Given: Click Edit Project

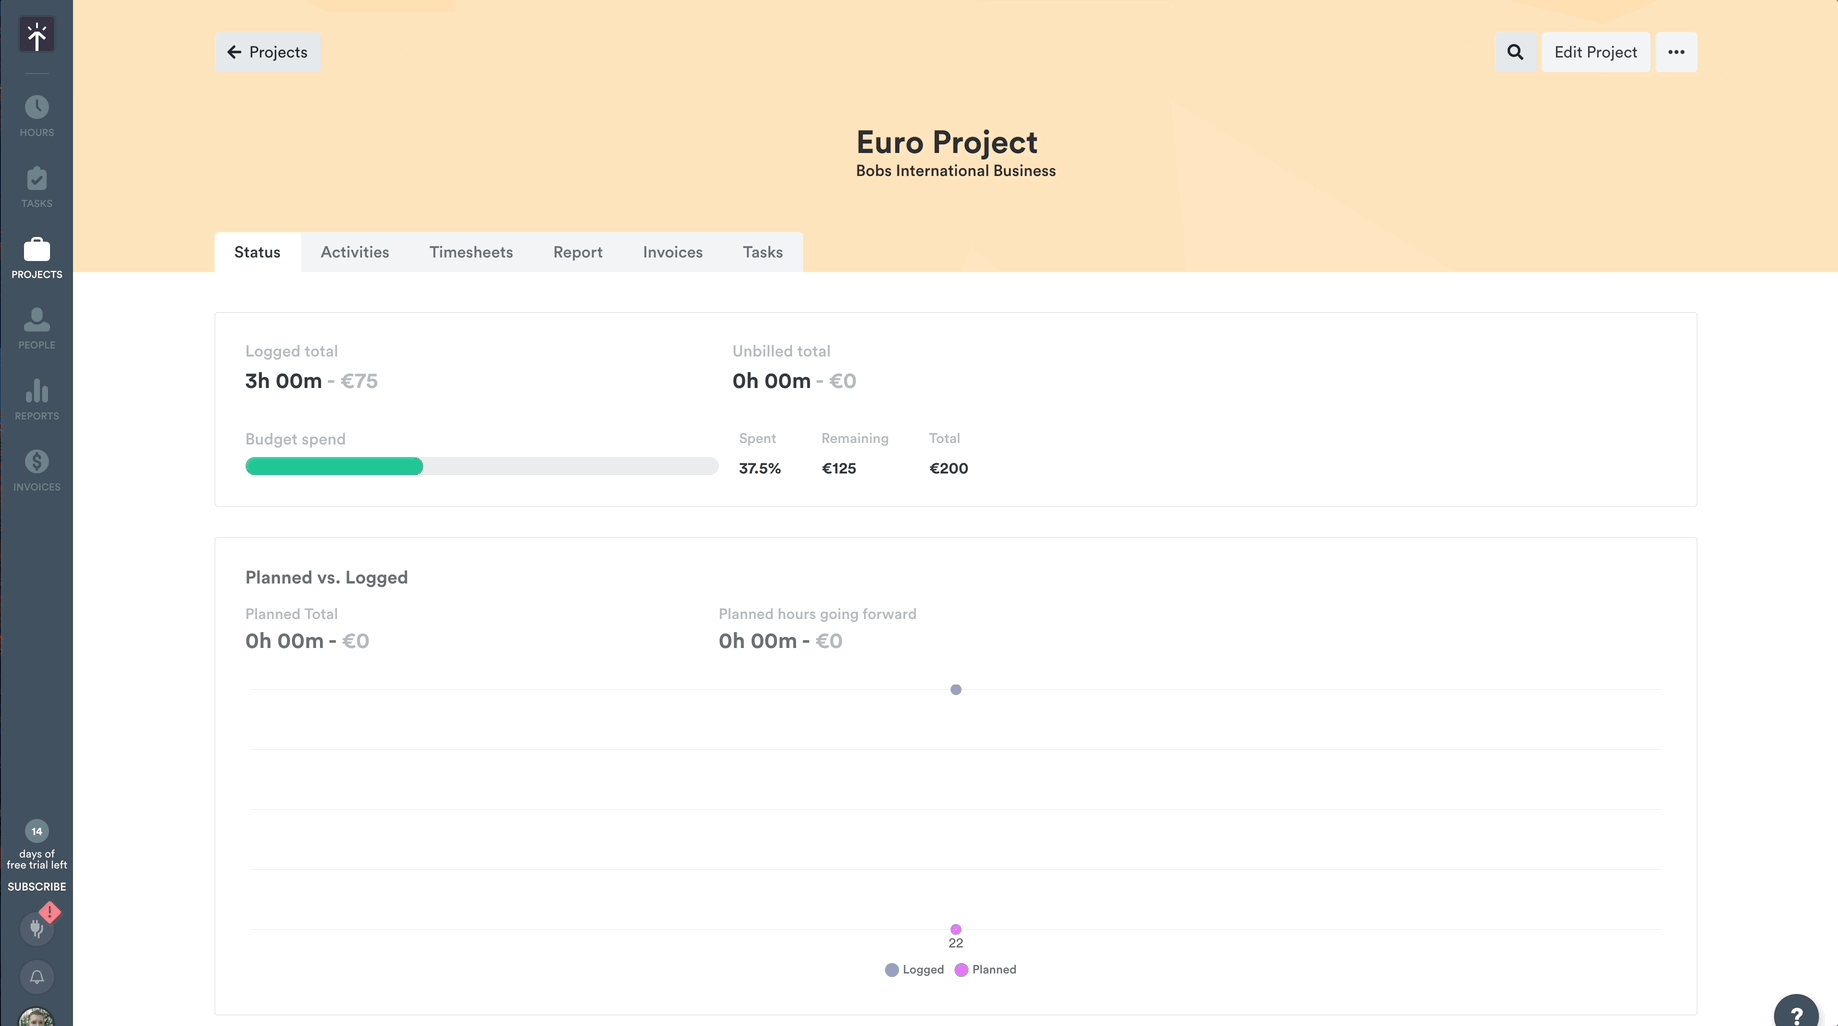Looking at the screenshot, I should 1596,51.
